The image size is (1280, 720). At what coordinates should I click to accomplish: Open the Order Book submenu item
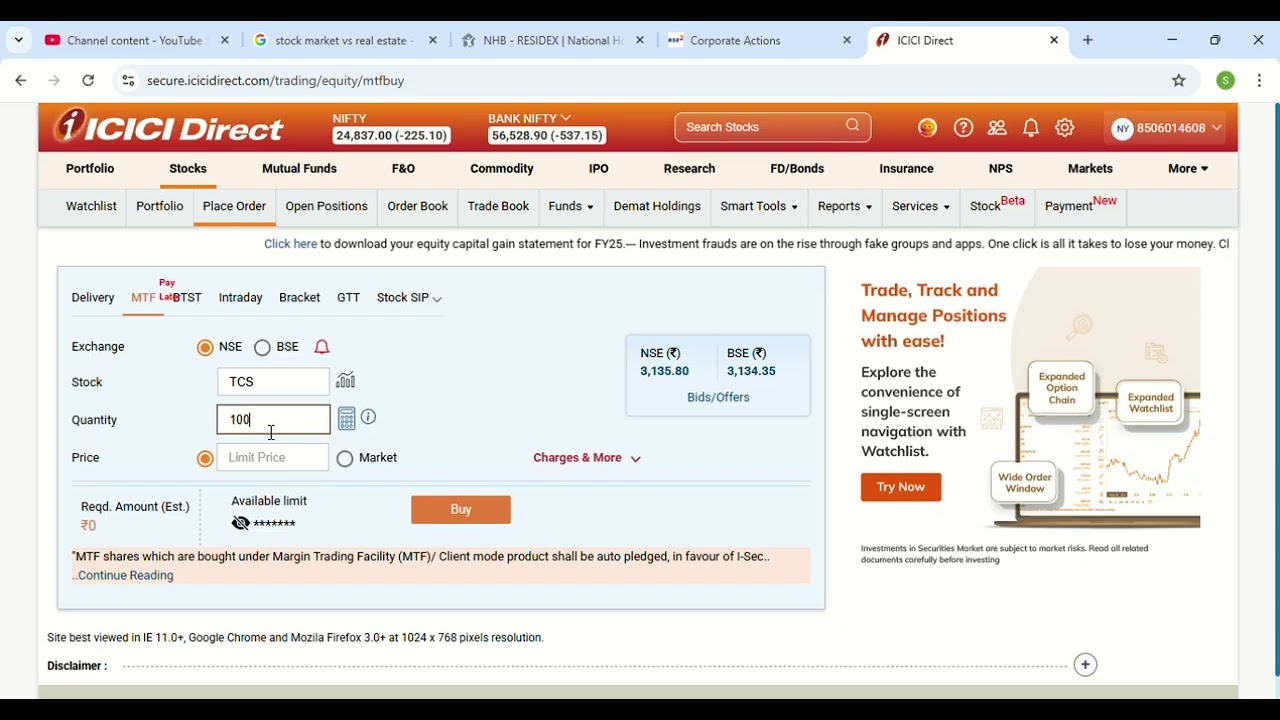coord(418,207)
